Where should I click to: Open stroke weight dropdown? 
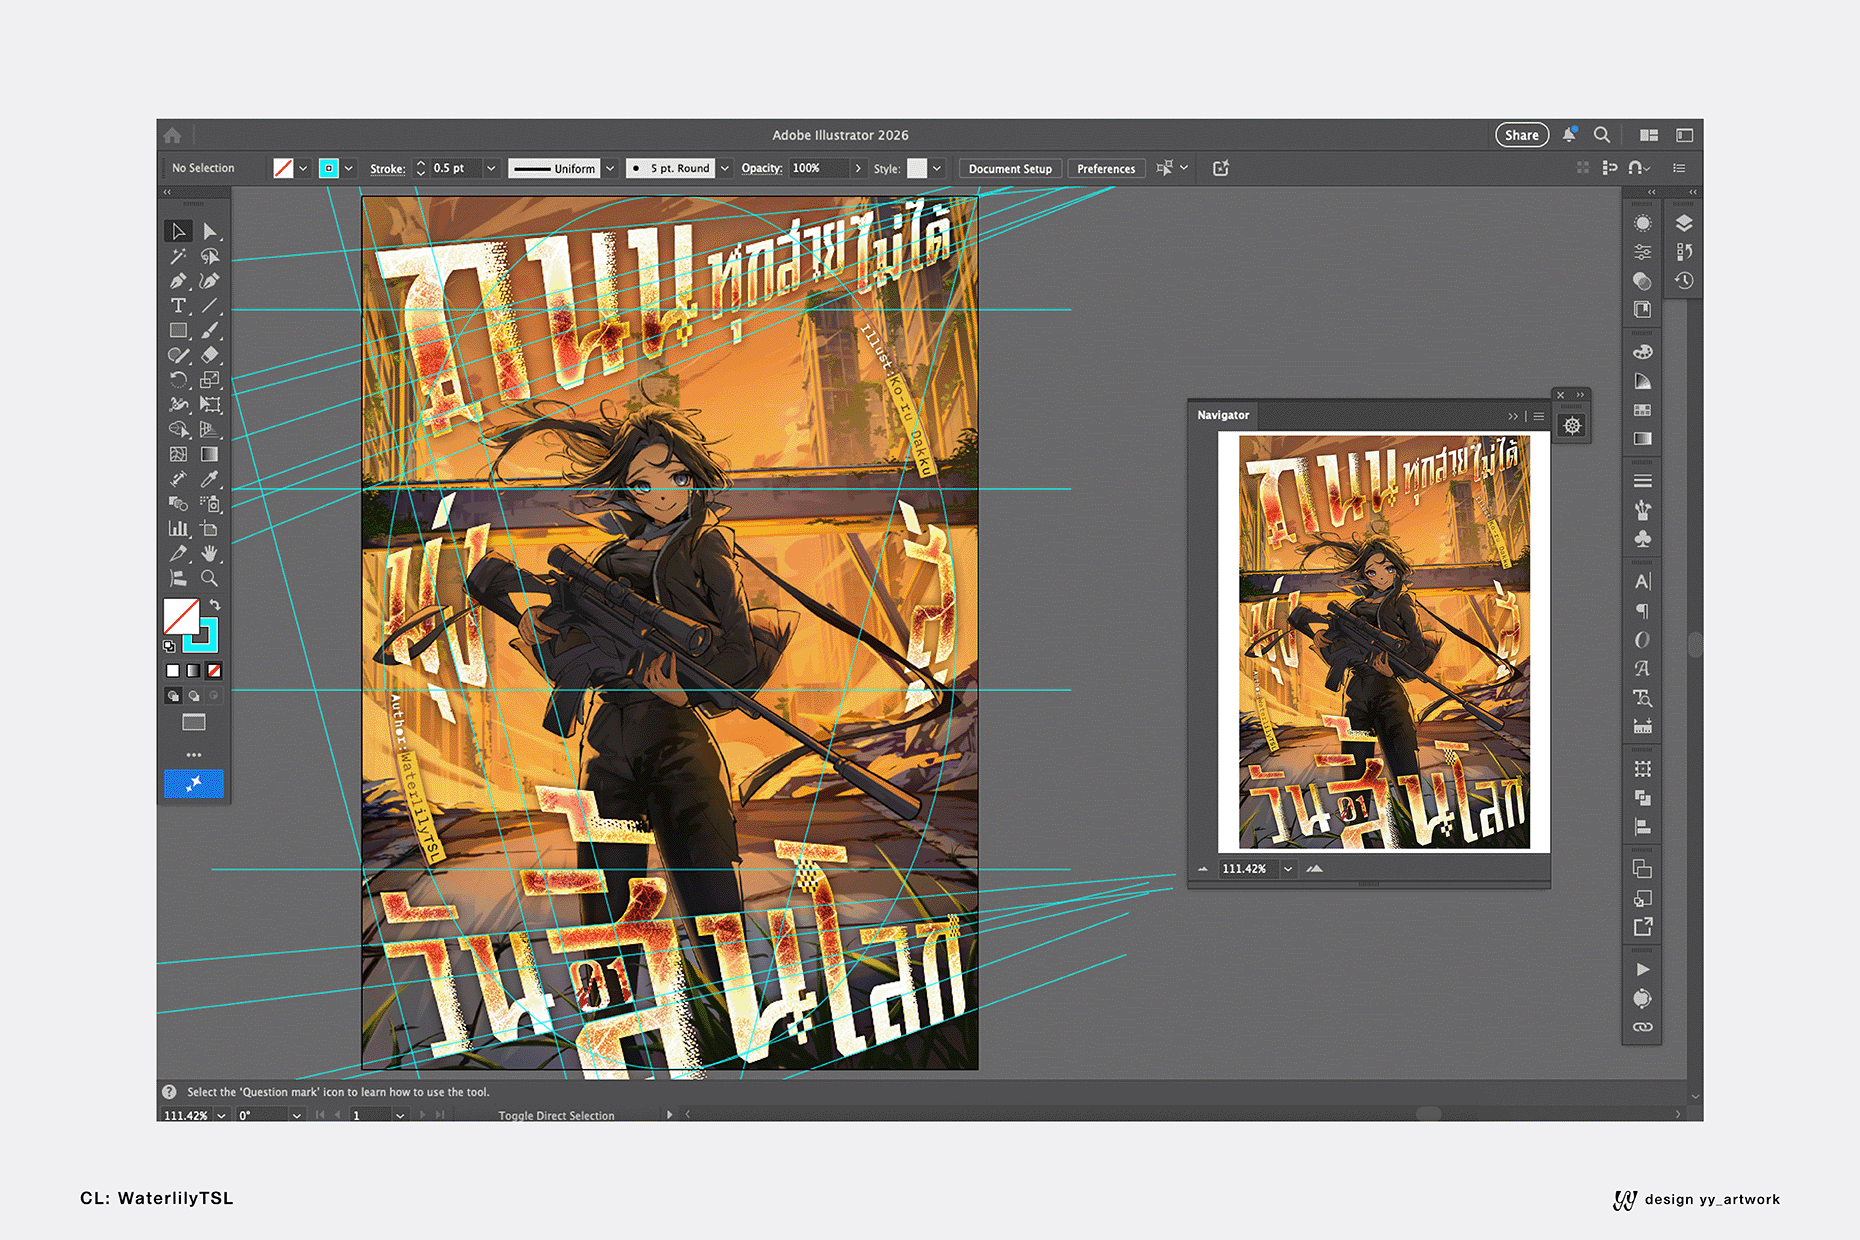[491, 168]
